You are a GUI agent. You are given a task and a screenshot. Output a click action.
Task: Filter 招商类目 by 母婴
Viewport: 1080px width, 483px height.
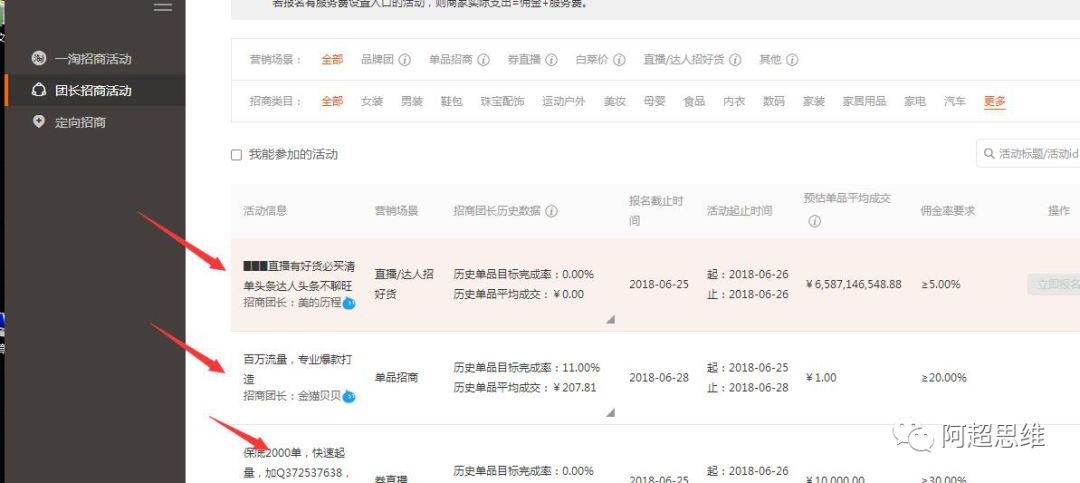654,101
